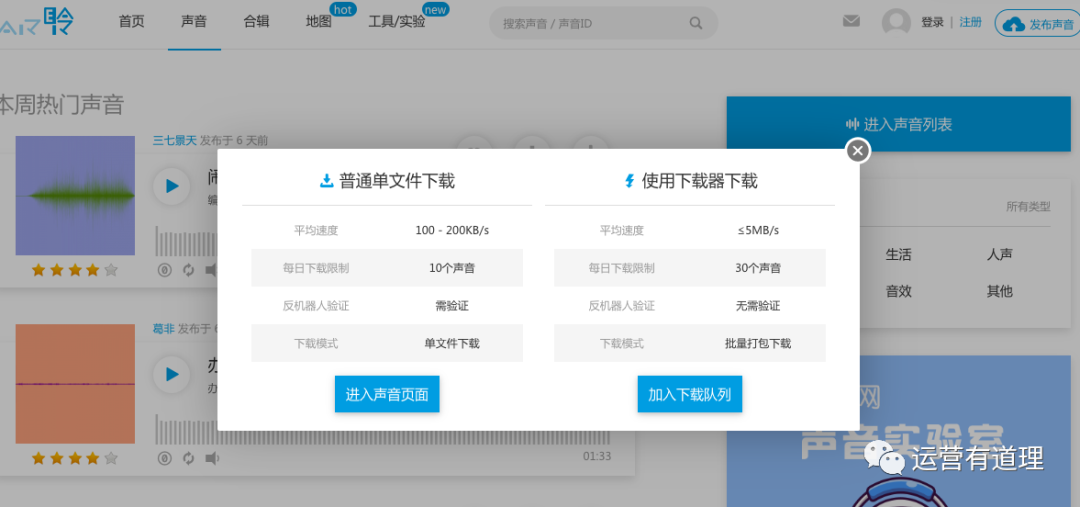Click the green waveform thumbnail

[75, 196]
